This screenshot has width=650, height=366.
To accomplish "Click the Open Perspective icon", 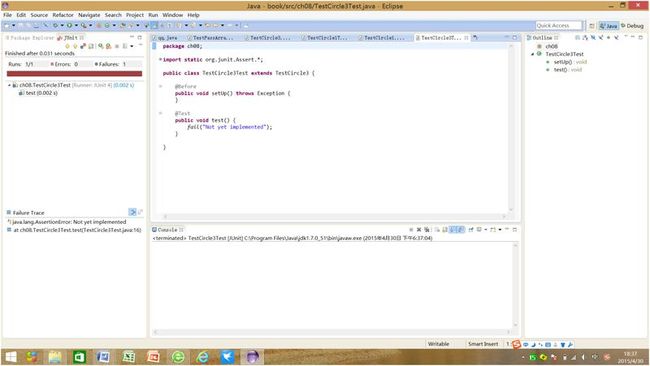I will click(592, 26).
